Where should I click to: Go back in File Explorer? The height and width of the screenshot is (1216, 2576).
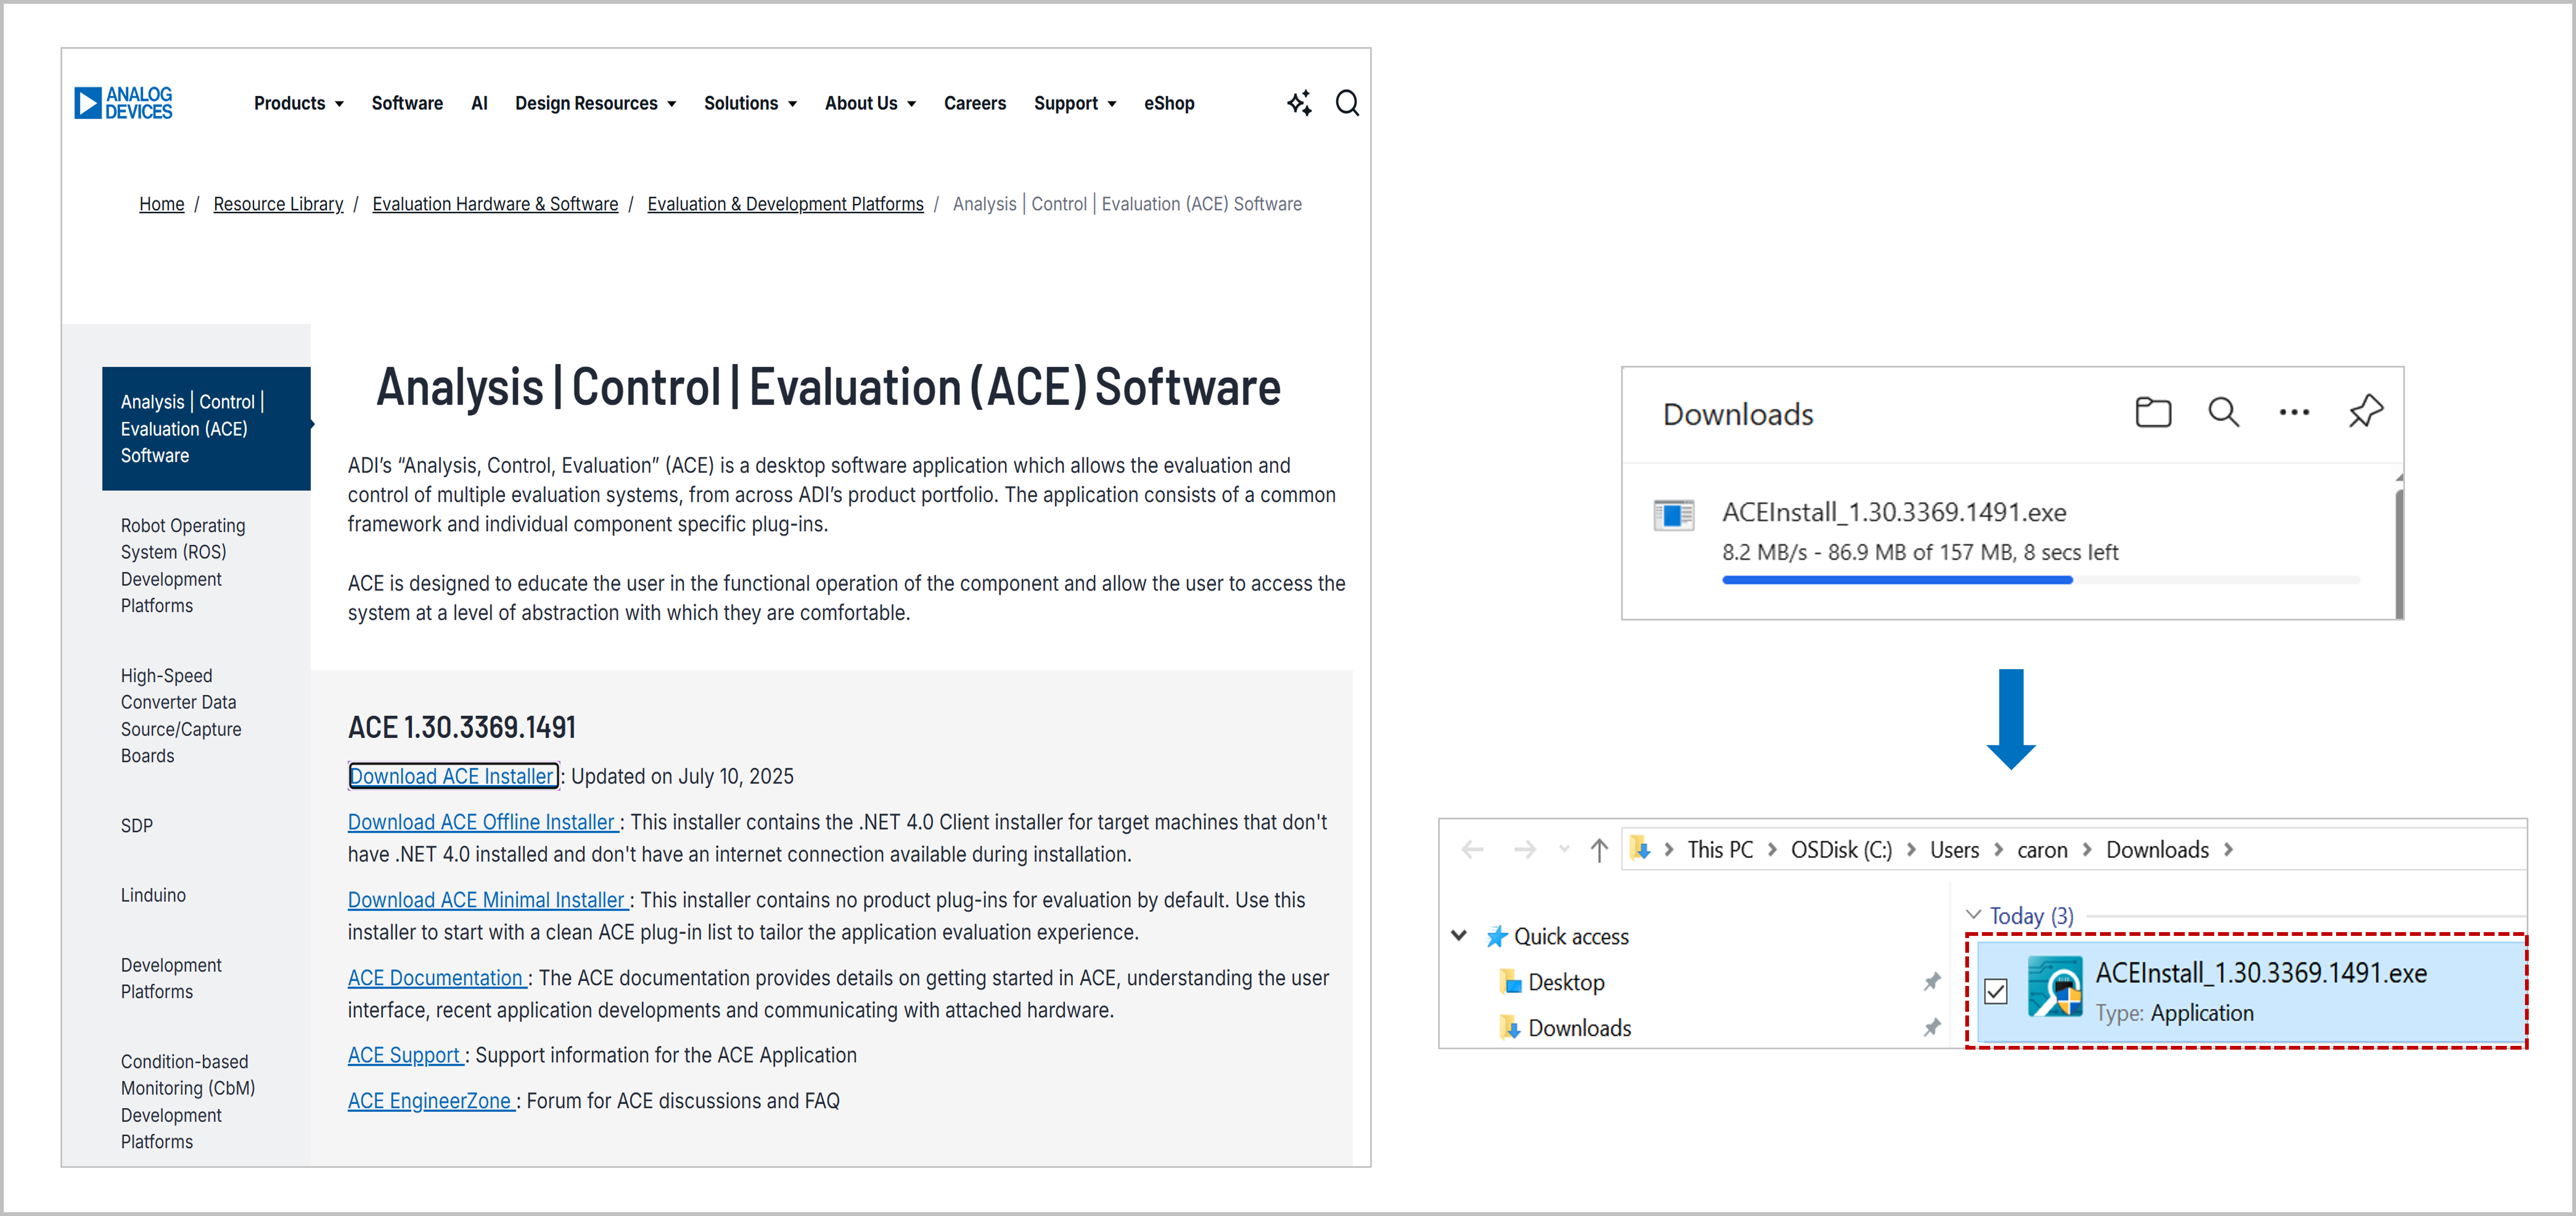[1472, 850]
